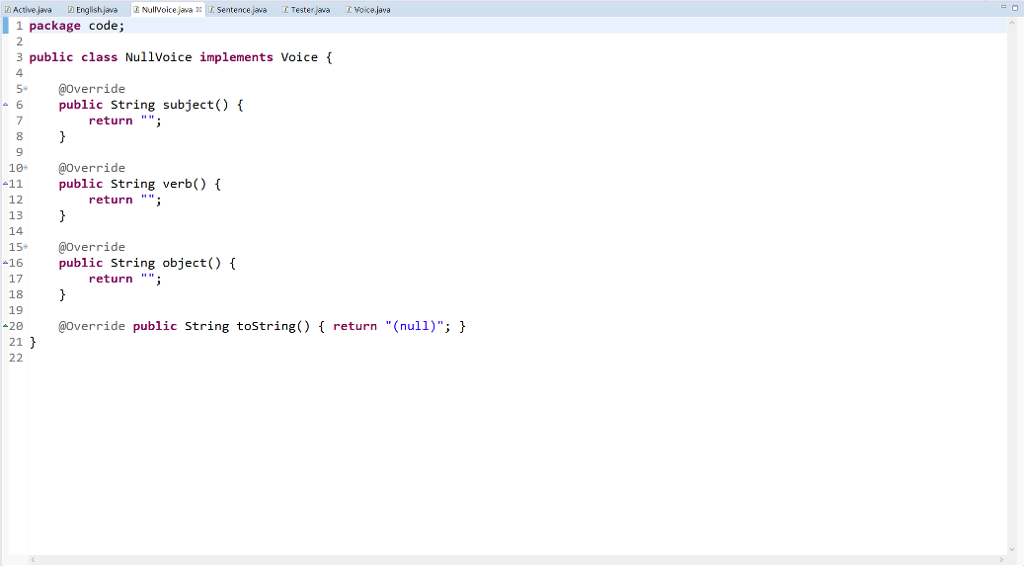Click the 'subject()' method name
Viewport: 1024px width, 566px height.
(195, 104)
